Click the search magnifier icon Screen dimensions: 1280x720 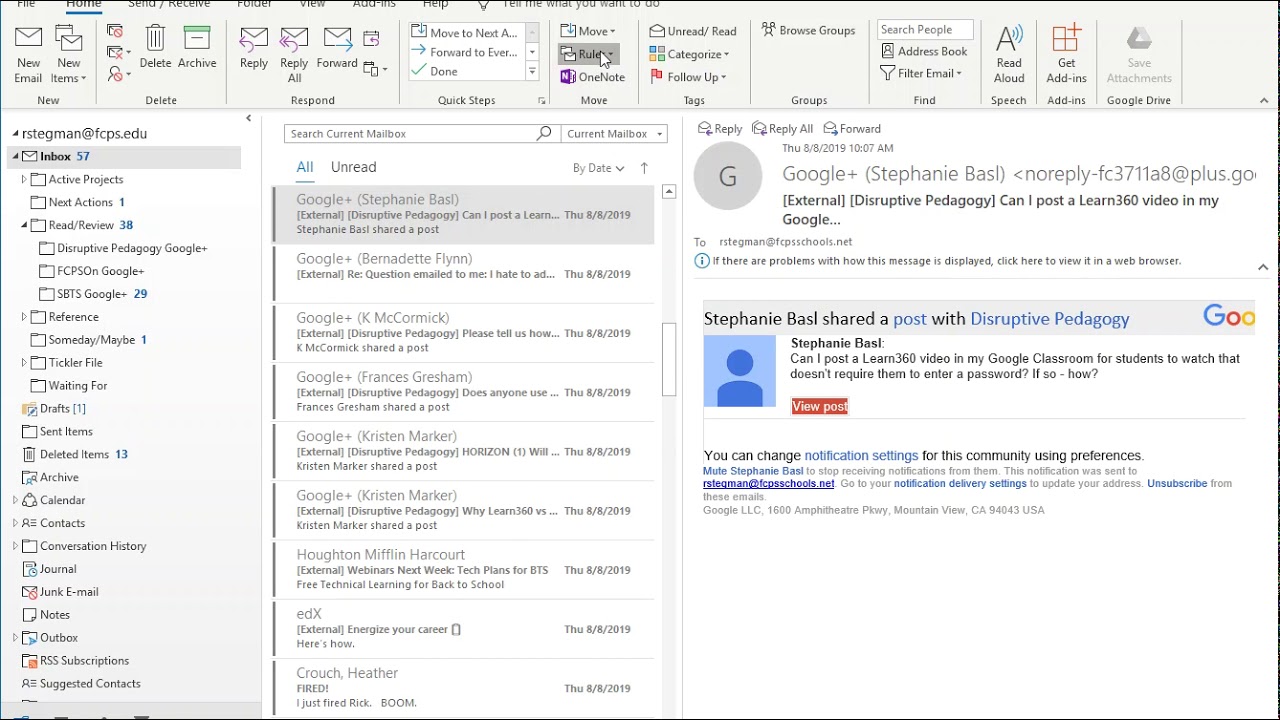(544, 133)
